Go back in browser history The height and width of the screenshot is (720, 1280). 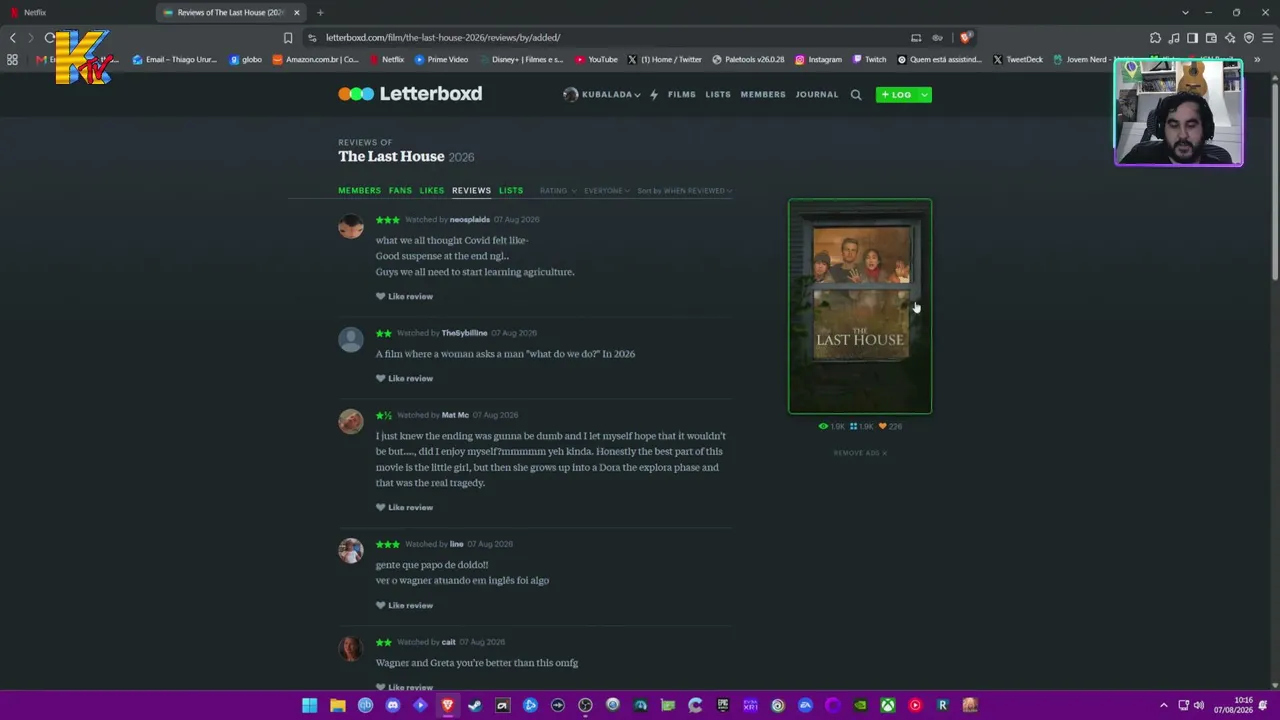[13, 38]
